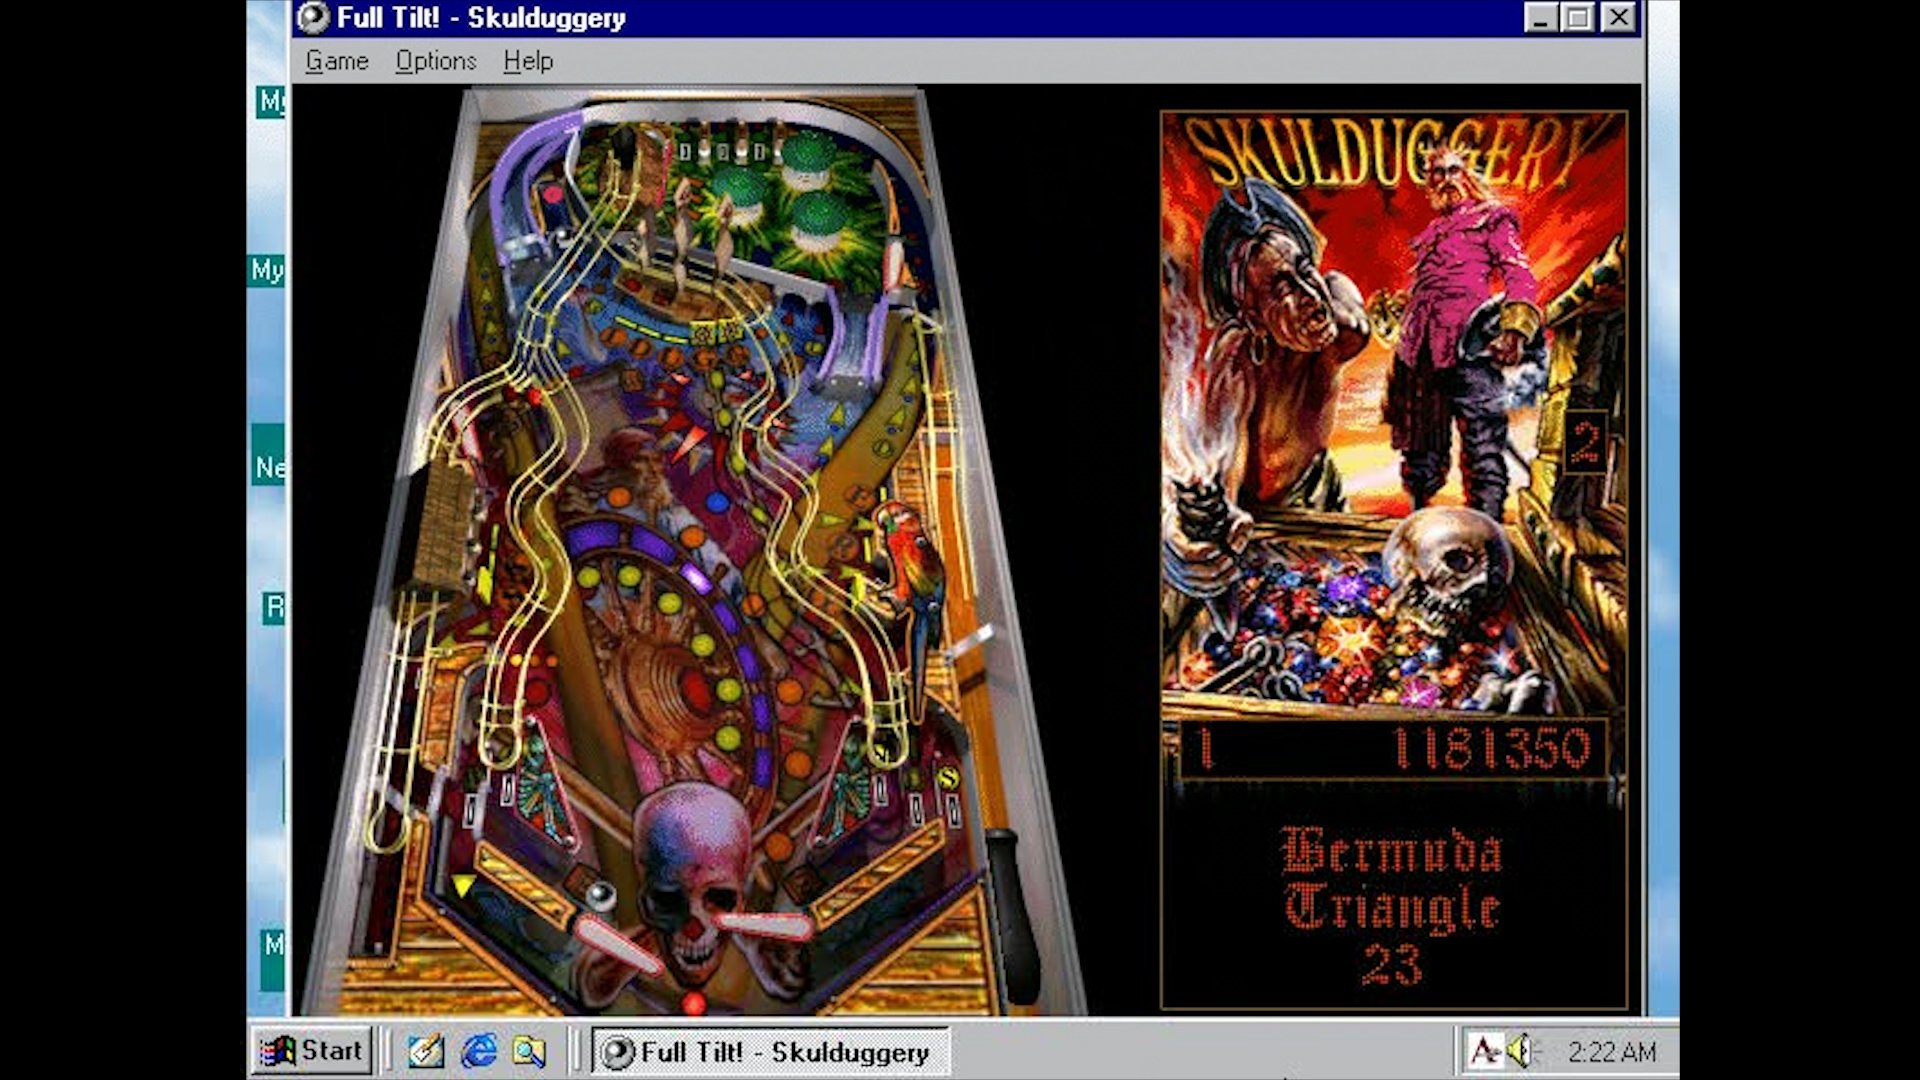Click the ball number 2 indicator

[x=1585, y=442]
